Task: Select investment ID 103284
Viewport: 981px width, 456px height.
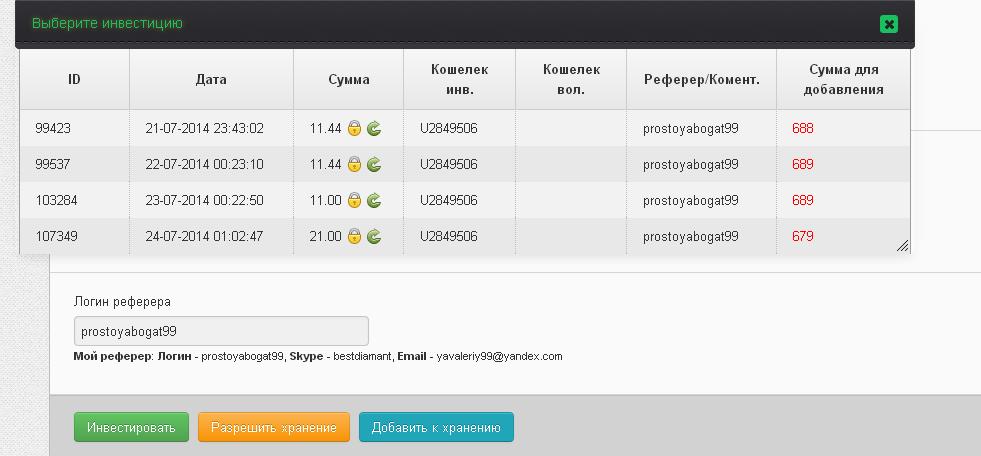Action: coord(56,201)
